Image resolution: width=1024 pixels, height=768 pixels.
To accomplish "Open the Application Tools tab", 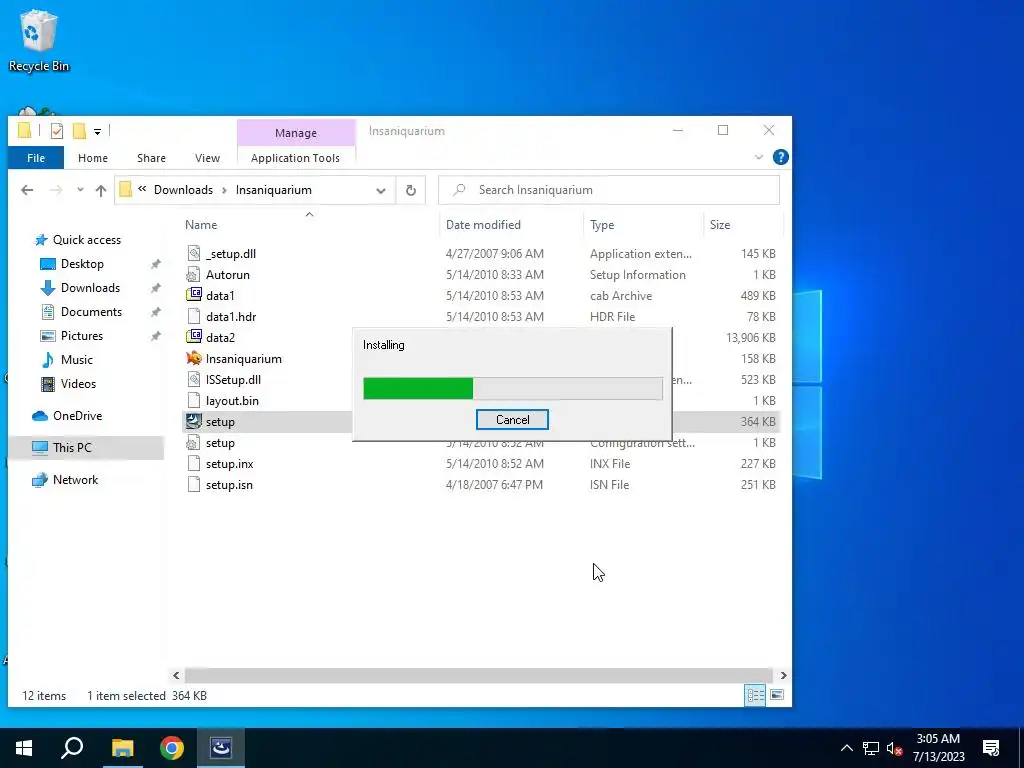I will click(x=295, y=158).
